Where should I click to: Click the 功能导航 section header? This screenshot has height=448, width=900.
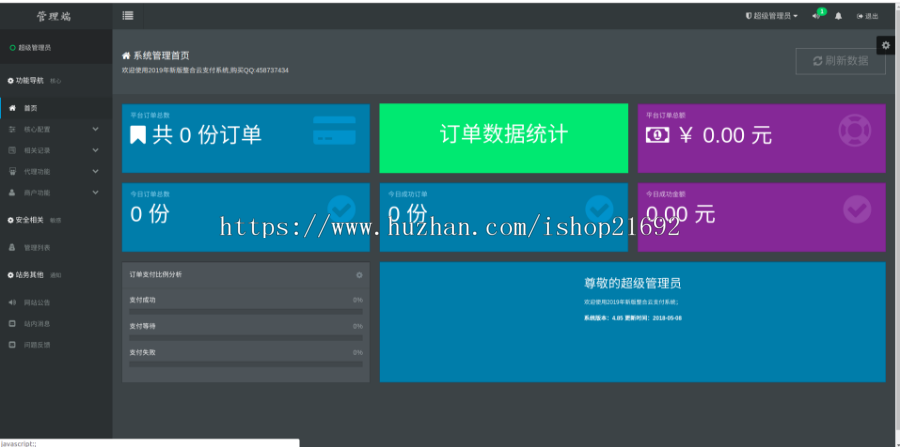point(26,81)
